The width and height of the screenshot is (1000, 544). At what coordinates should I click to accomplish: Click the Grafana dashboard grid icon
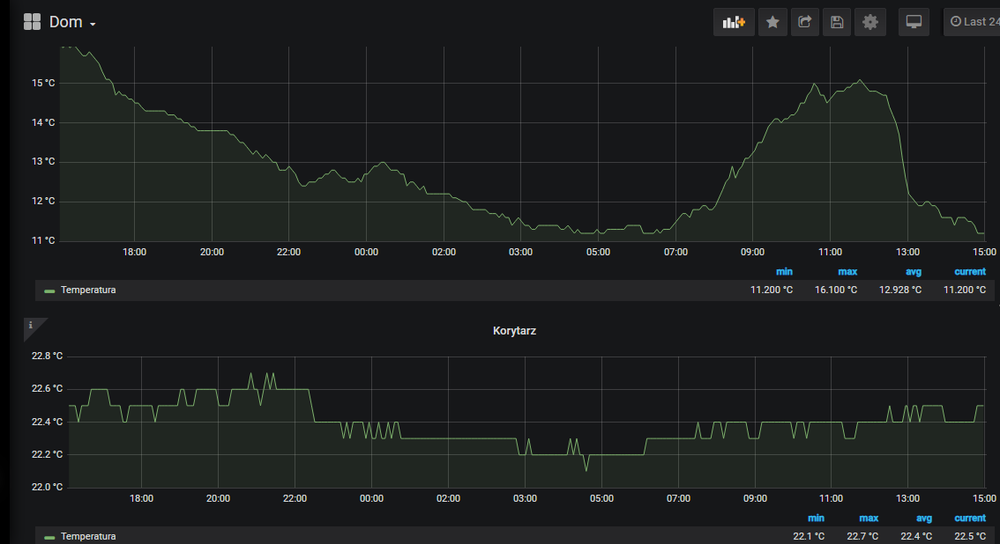[32, 22]
